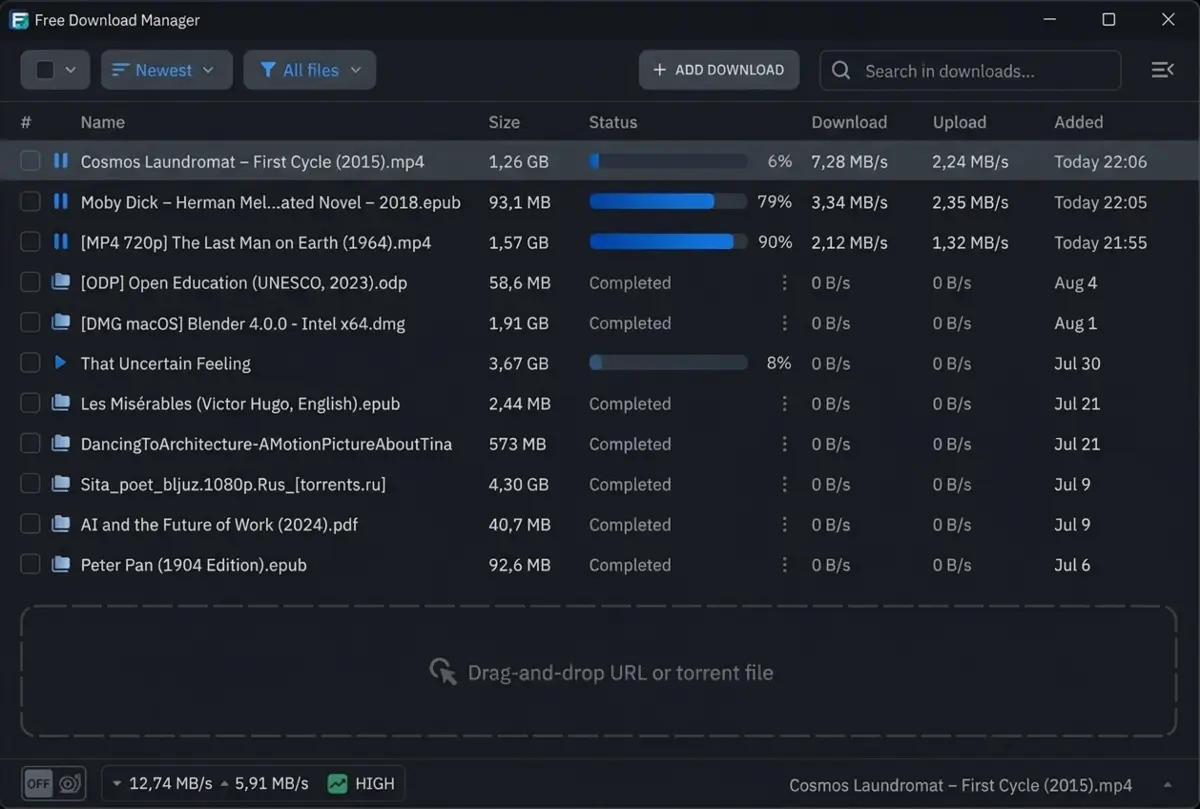
Task: Open more options for Open Education odp
Action: [x=785, y=283]
